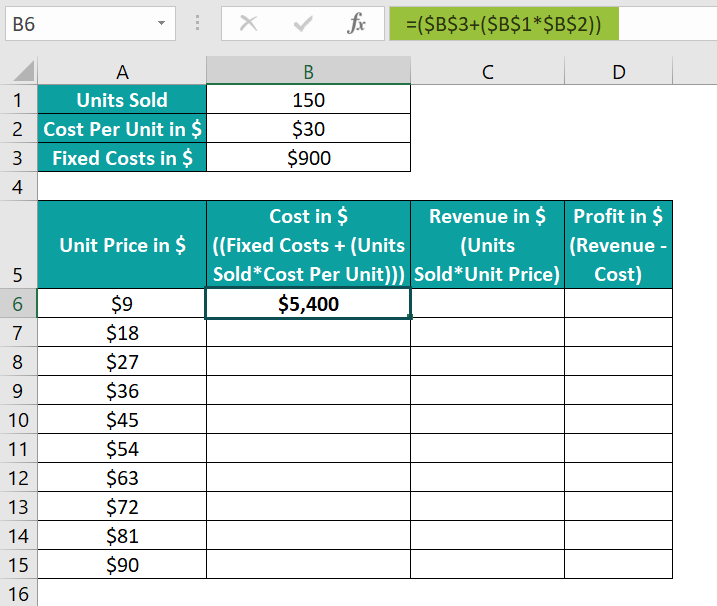Select the unit price cell $81
The width and height of the screenshot is (717, 606).
[x=122, y=535]
